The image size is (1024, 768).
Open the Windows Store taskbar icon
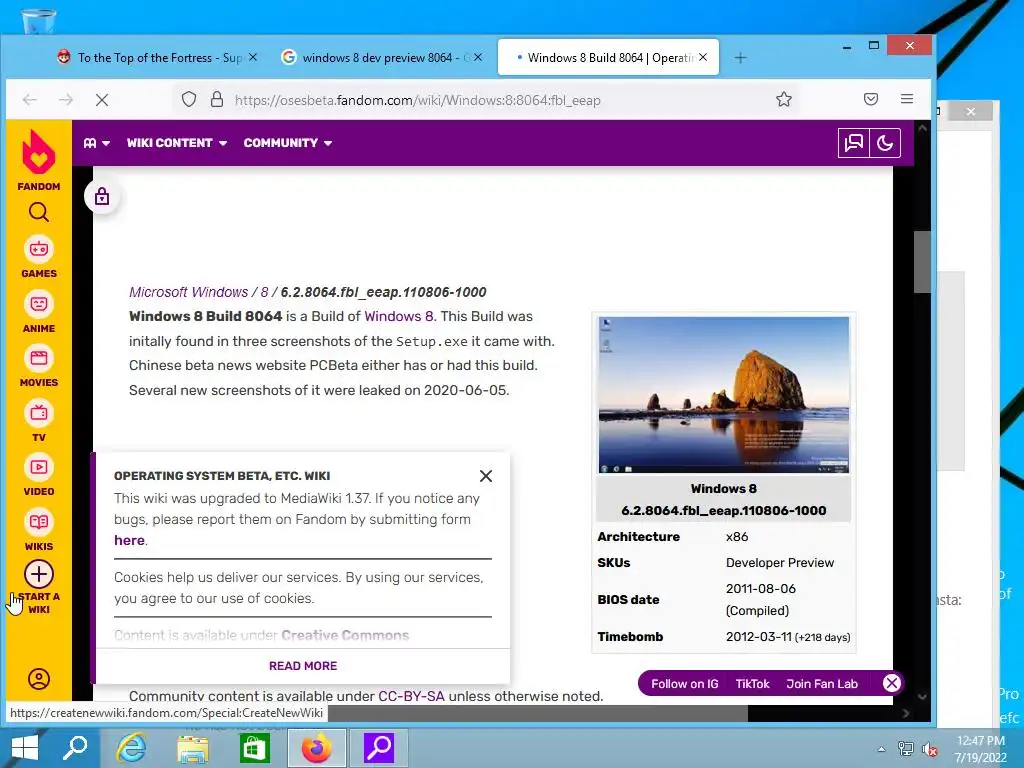tap(254, 748)
